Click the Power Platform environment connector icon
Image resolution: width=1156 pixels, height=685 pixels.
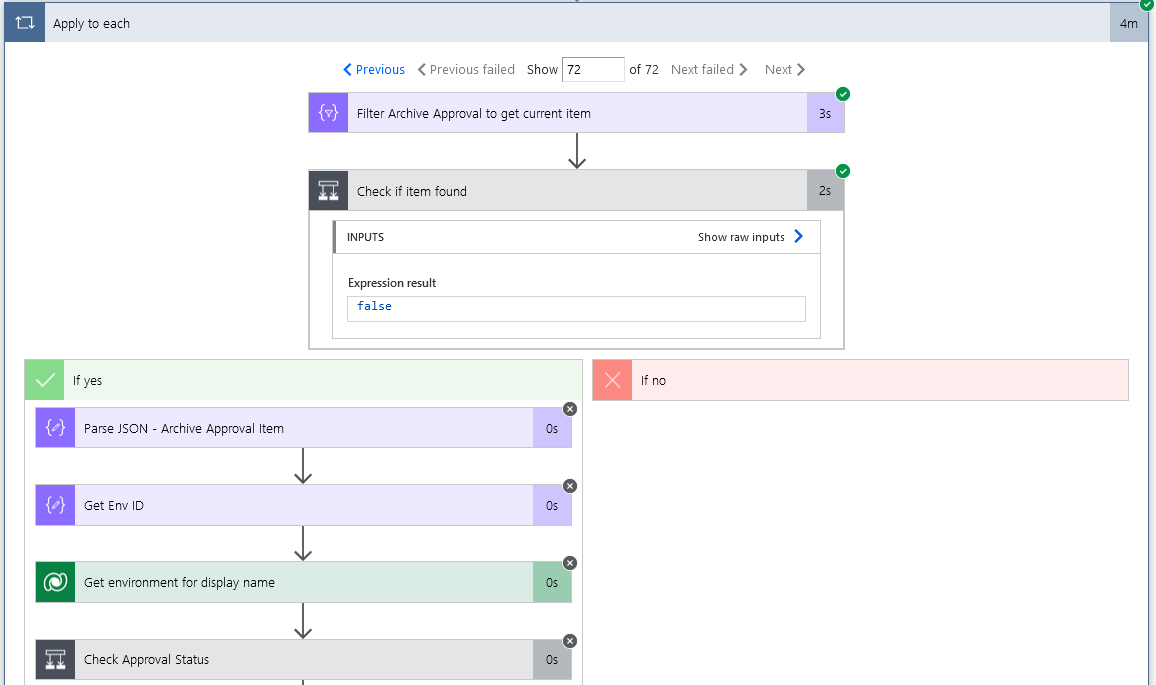[x=54, y=582]
